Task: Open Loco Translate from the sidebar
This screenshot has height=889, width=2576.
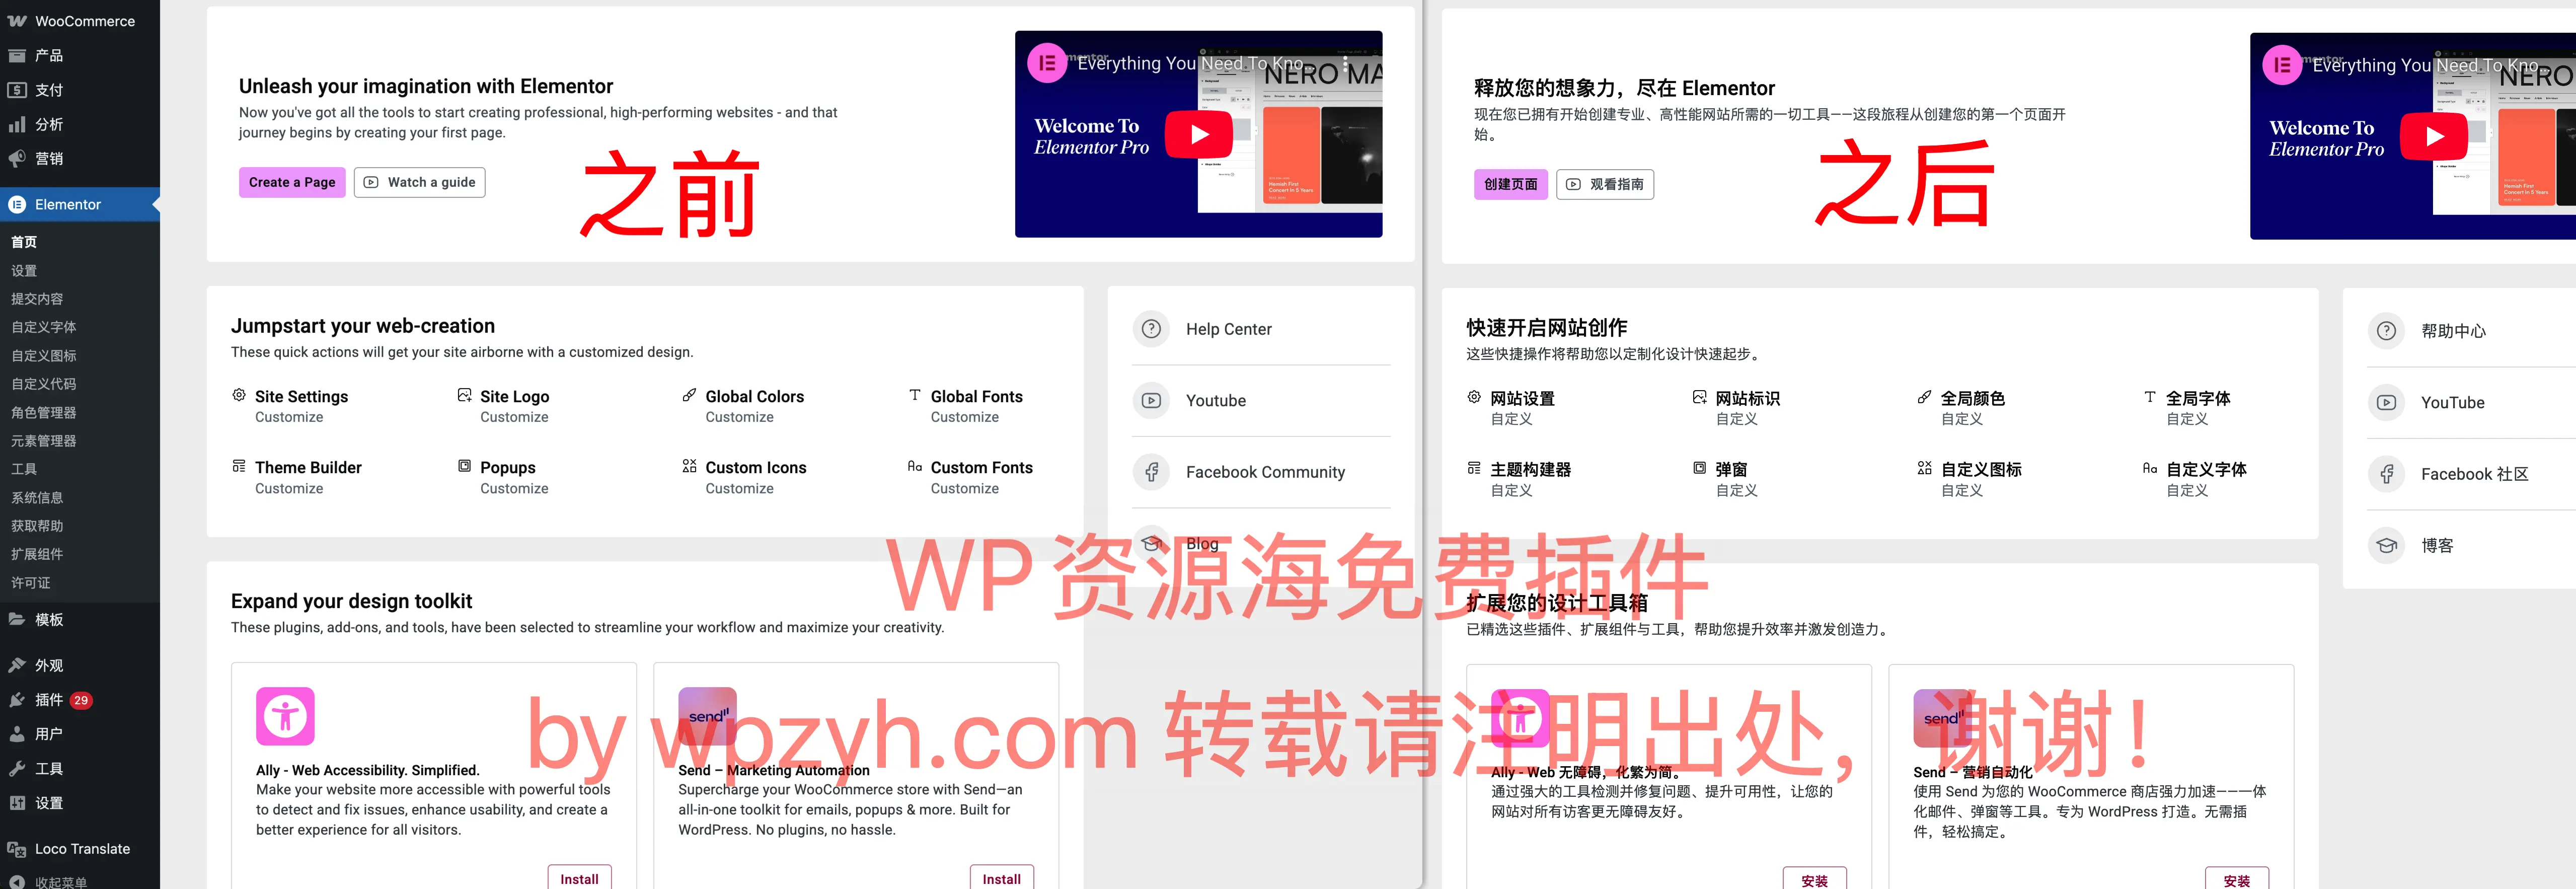Action: click(80, 848)
